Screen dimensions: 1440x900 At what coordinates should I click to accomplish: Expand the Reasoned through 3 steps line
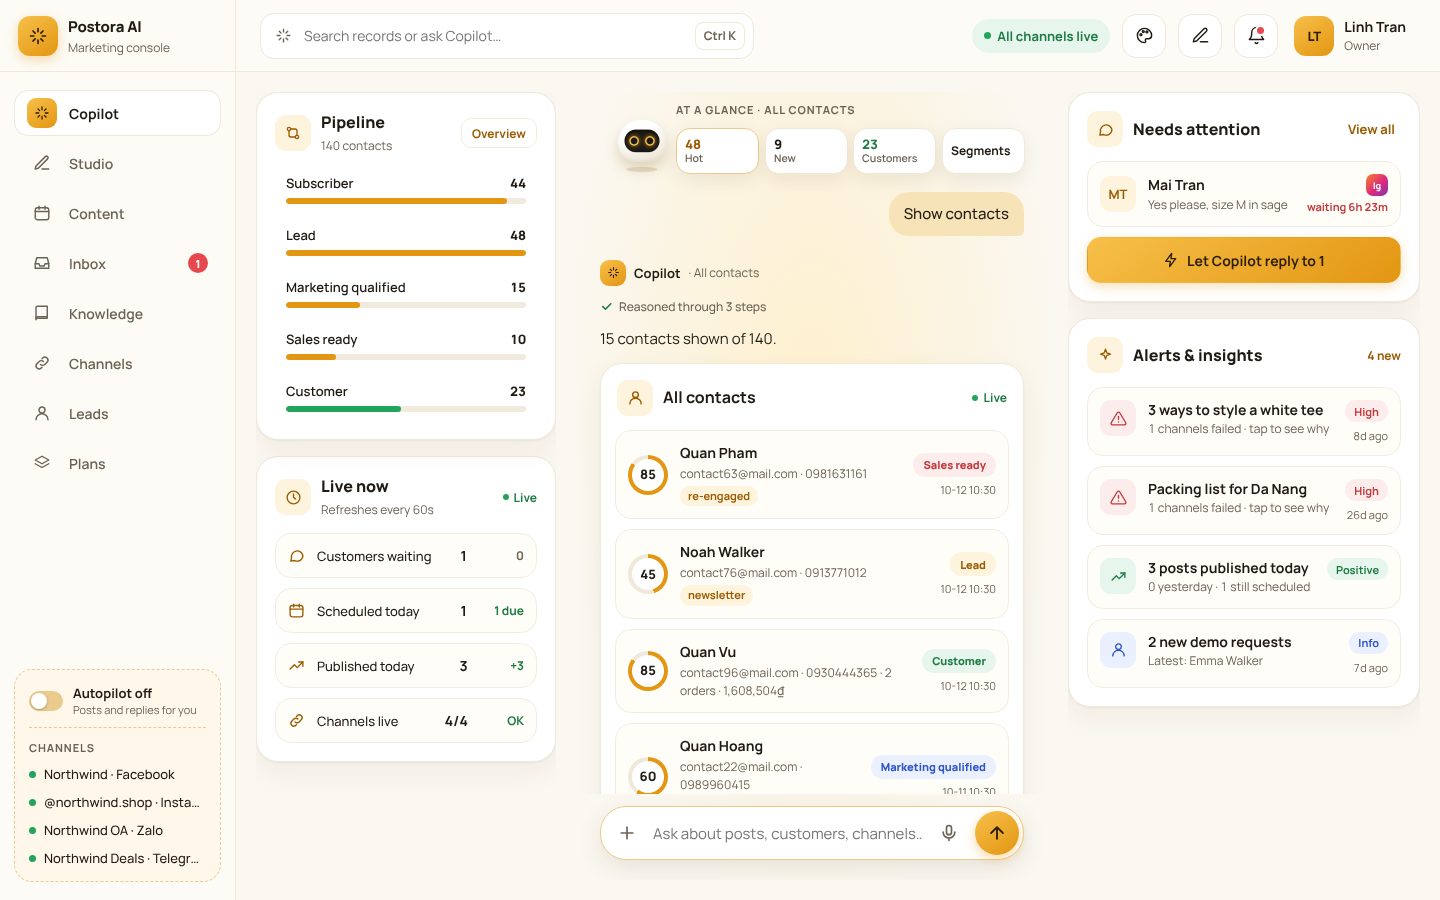click(x=683, y=307)
